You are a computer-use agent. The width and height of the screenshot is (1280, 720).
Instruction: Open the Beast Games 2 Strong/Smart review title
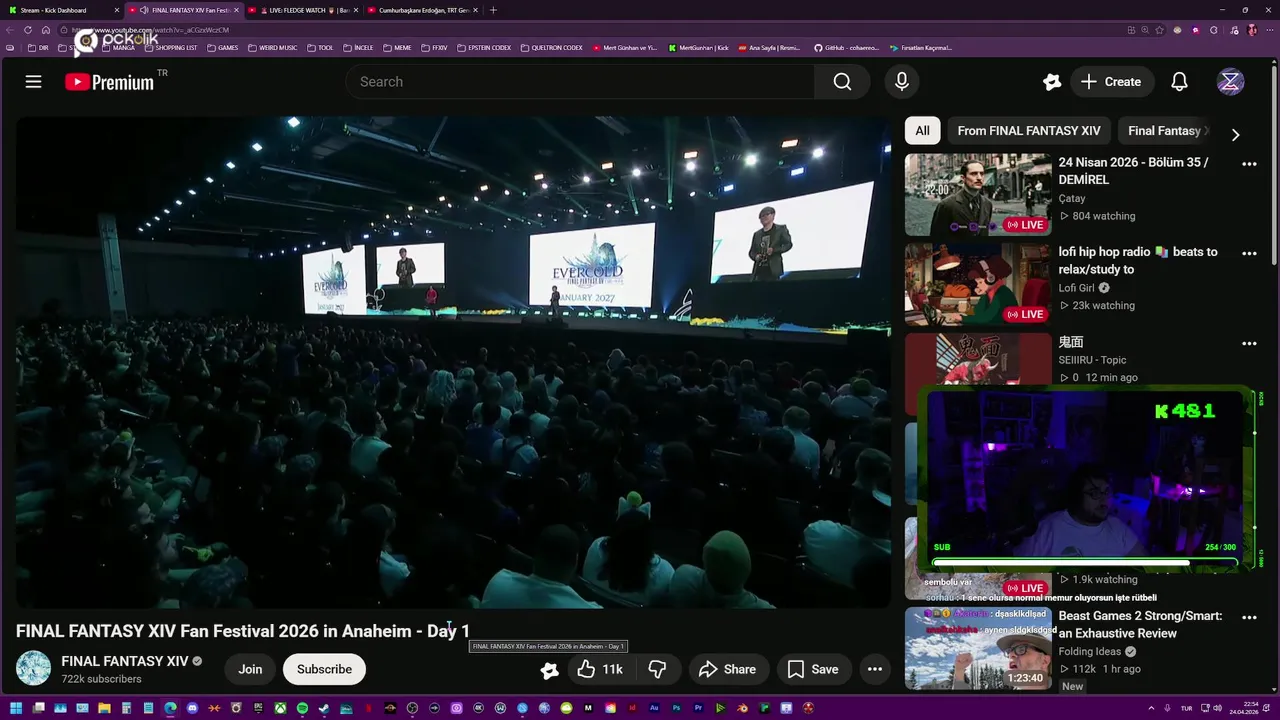click(x=1140, y=625)
